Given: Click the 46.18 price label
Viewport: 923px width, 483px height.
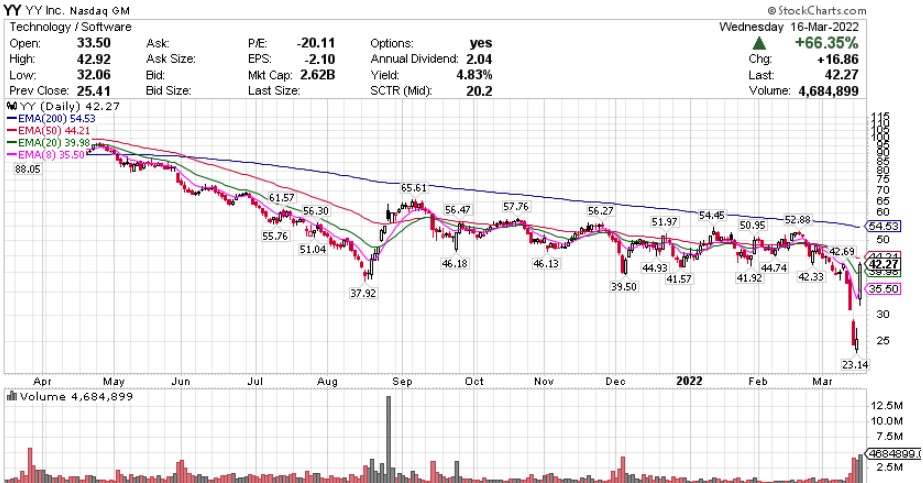Looking at the screenshot, I should pyautogui.click(x=455, y=264).
